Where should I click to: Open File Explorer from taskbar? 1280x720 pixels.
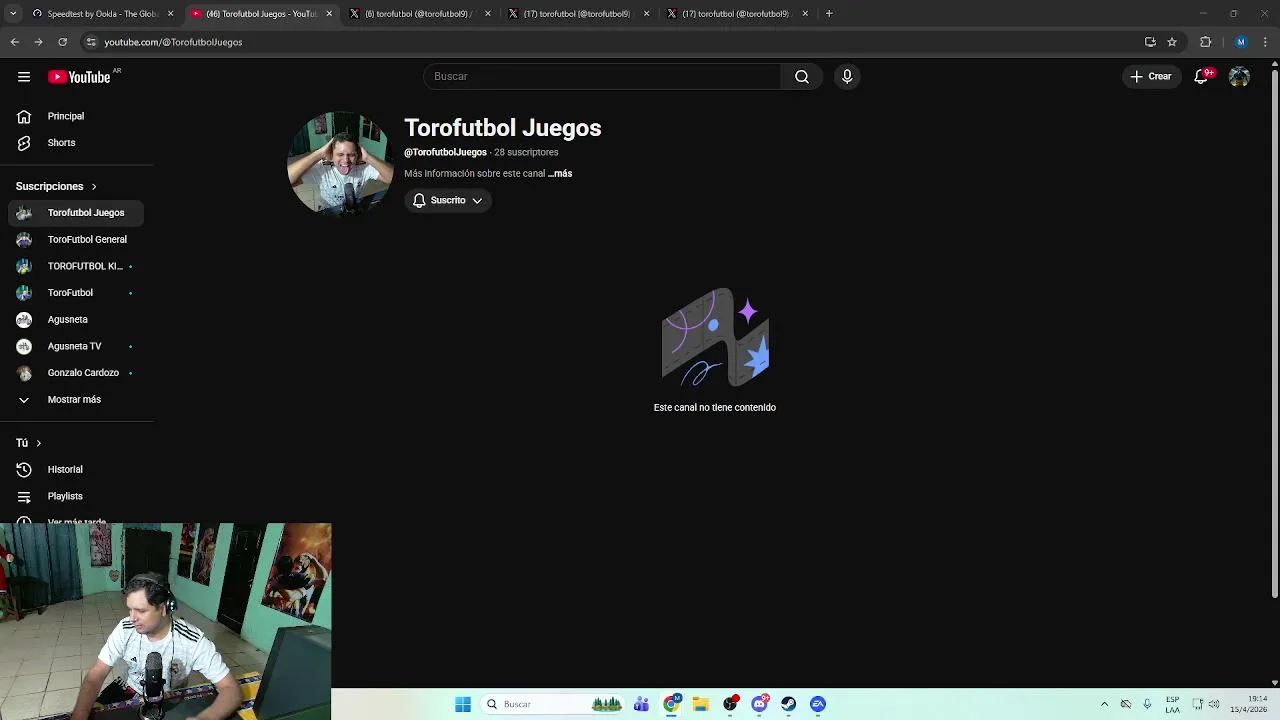coord(701,704)
